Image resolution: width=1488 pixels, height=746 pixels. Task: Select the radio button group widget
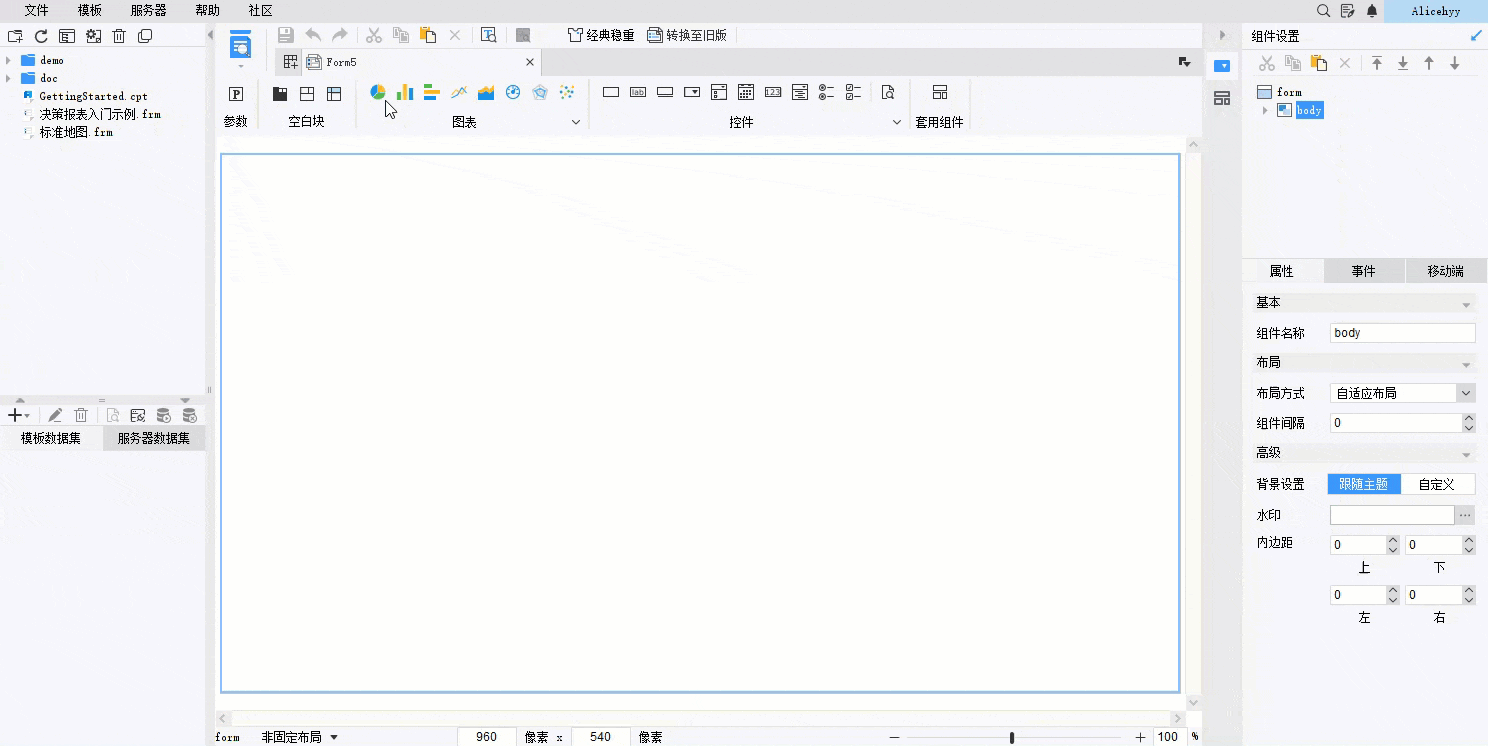(x=827, y=92)
